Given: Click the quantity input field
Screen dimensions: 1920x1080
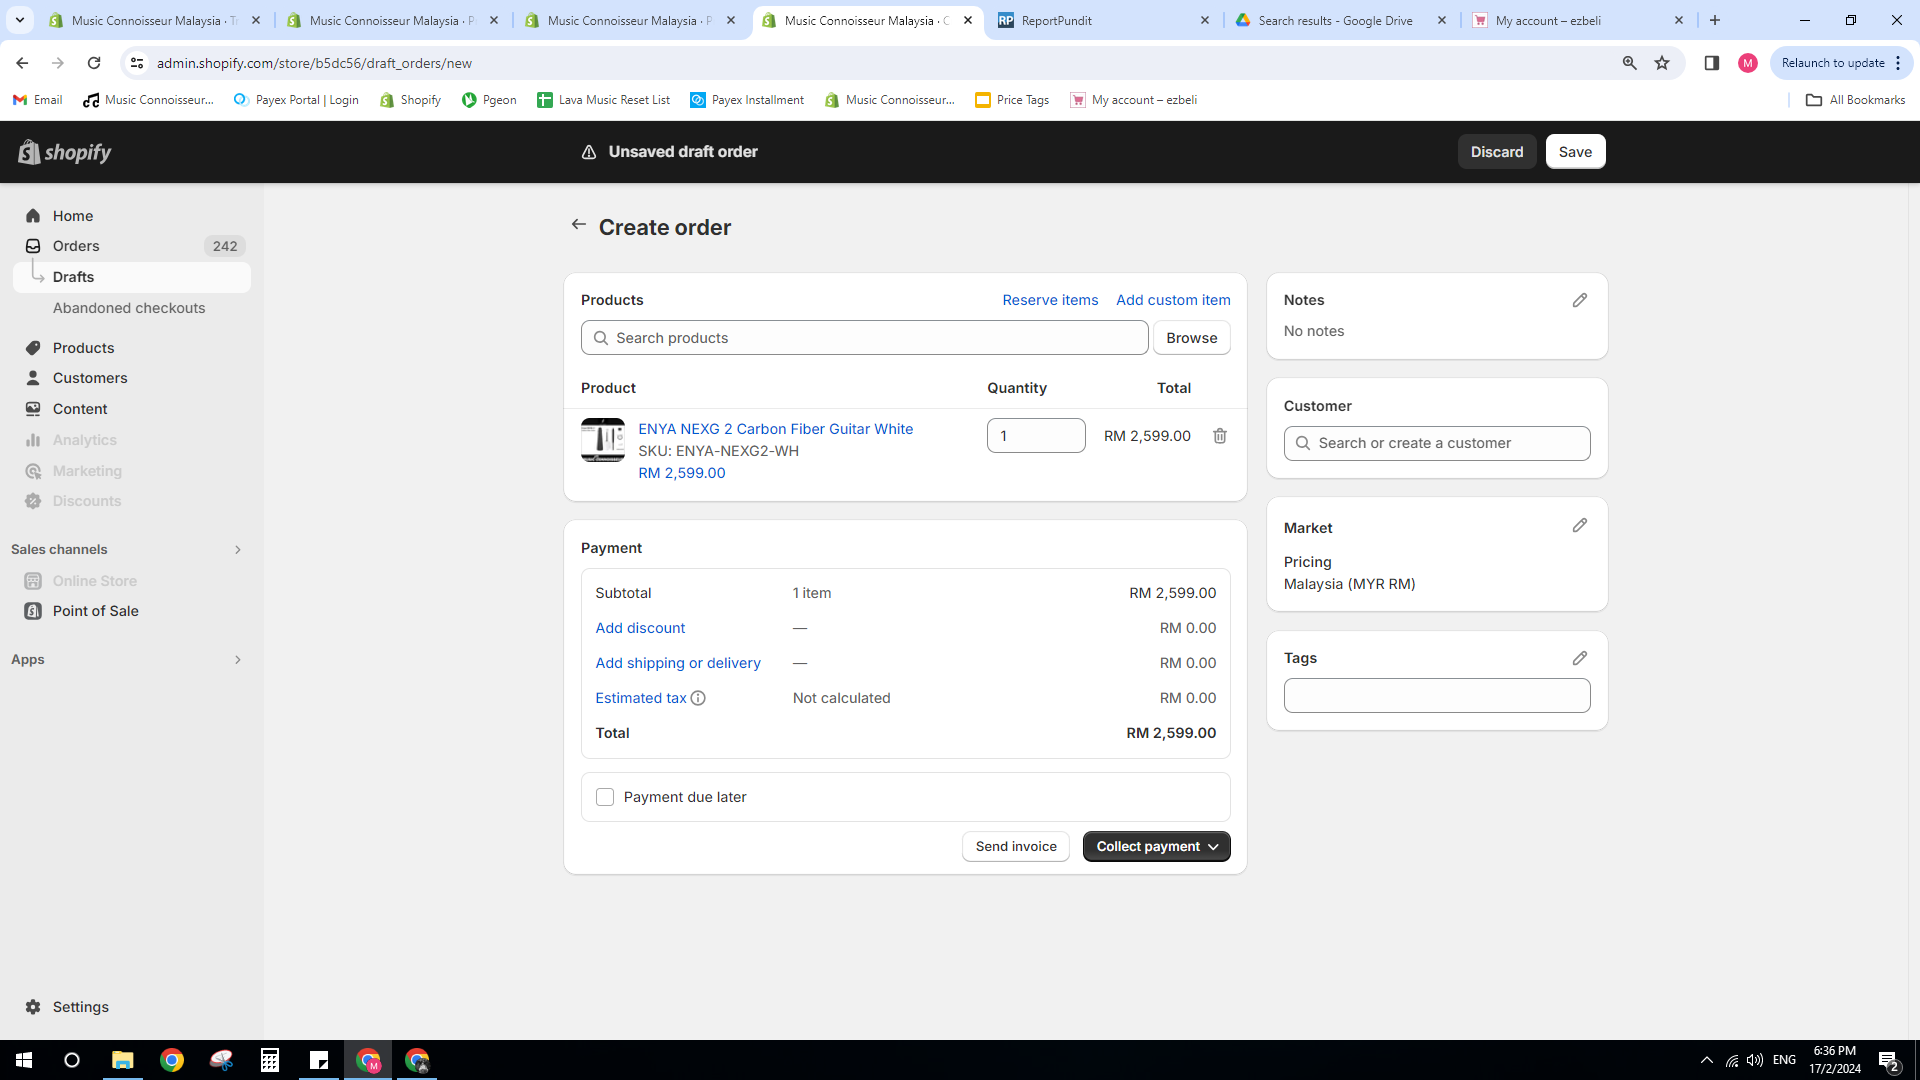Looking at the screenshot, I should (1036, 436).
